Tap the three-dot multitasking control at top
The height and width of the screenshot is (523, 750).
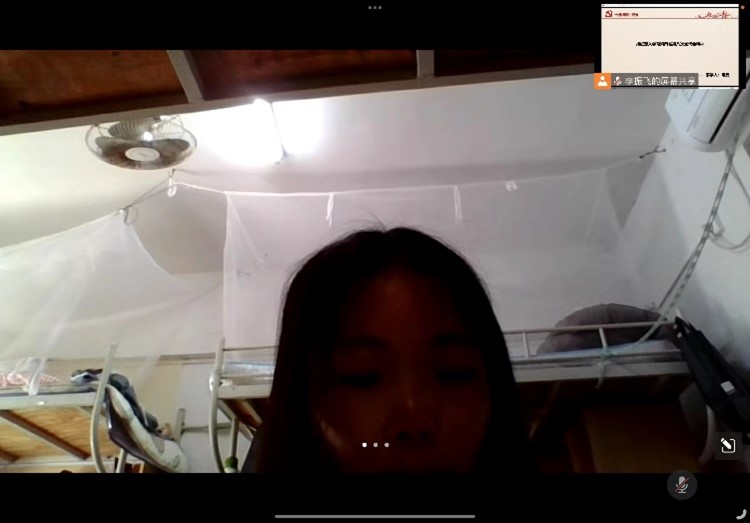tap(375, 7)
